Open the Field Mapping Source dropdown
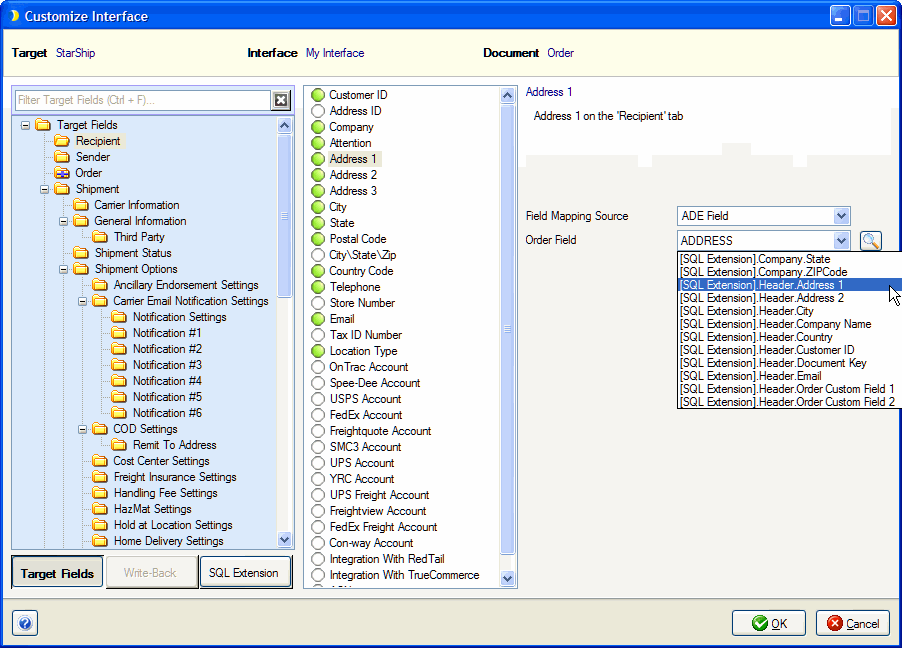This screenshot has width=902, height=648. tap(841, 216)
